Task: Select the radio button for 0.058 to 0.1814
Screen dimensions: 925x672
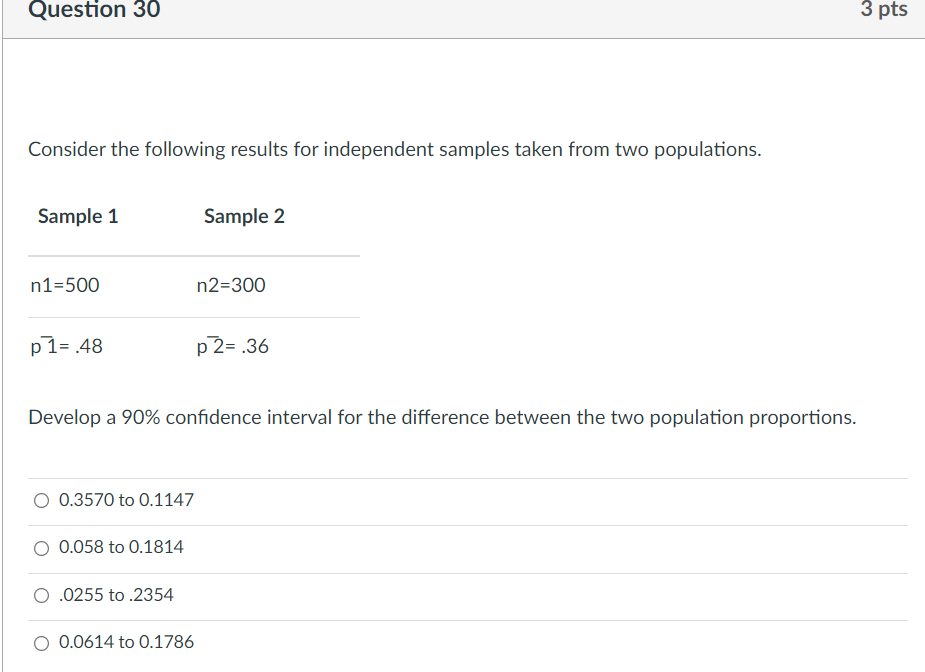Action: pos(41,548)
